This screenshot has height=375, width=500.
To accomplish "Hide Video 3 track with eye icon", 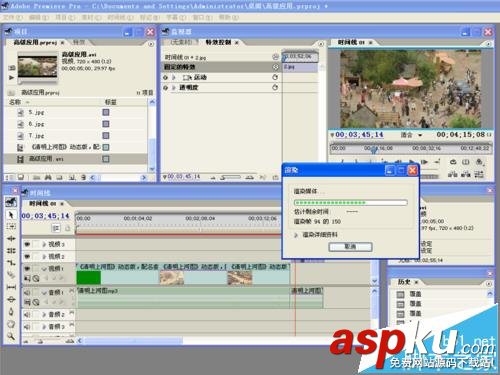I will 27,244.
